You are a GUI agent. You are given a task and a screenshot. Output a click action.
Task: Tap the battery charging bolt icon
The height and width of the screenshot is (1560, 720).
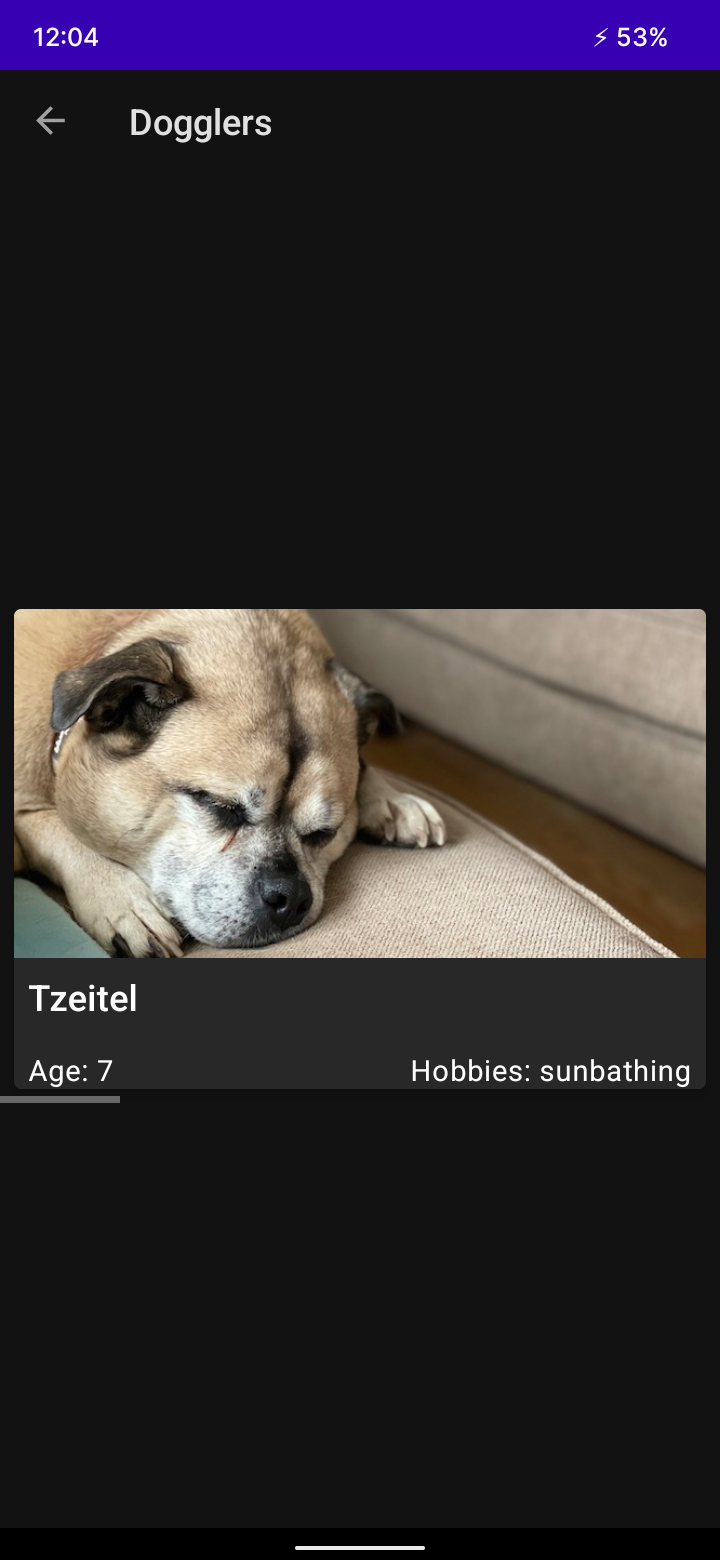(x=600, y=38)
